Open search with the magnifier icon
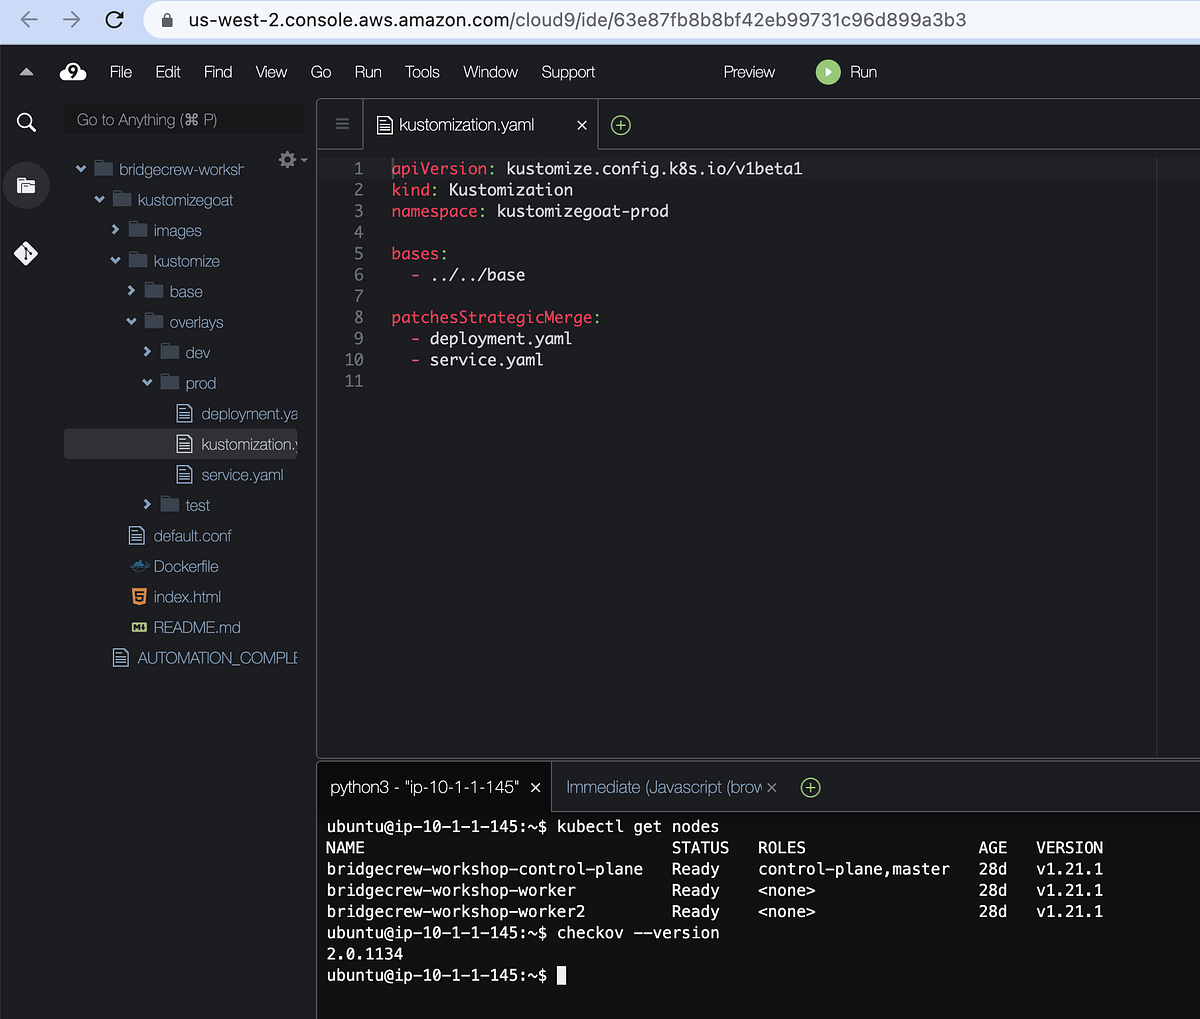 26,121
